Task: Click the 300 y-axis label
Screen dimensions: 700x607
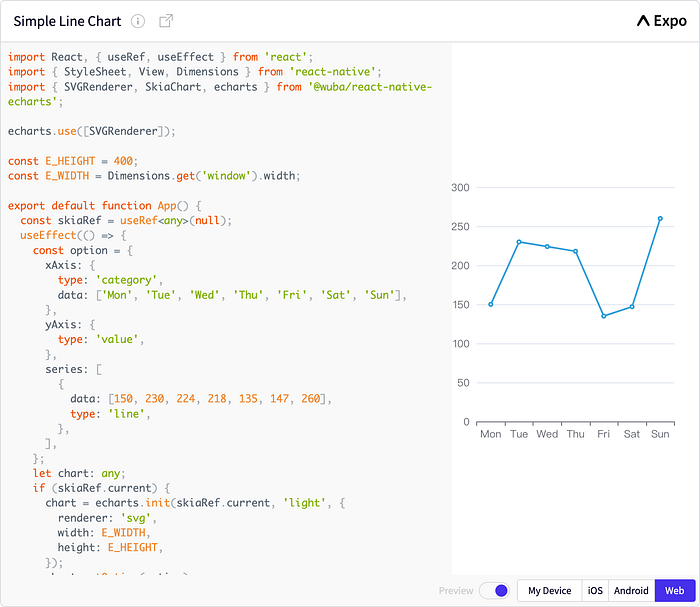Action: pyautogui.click(x=460, y=187)
